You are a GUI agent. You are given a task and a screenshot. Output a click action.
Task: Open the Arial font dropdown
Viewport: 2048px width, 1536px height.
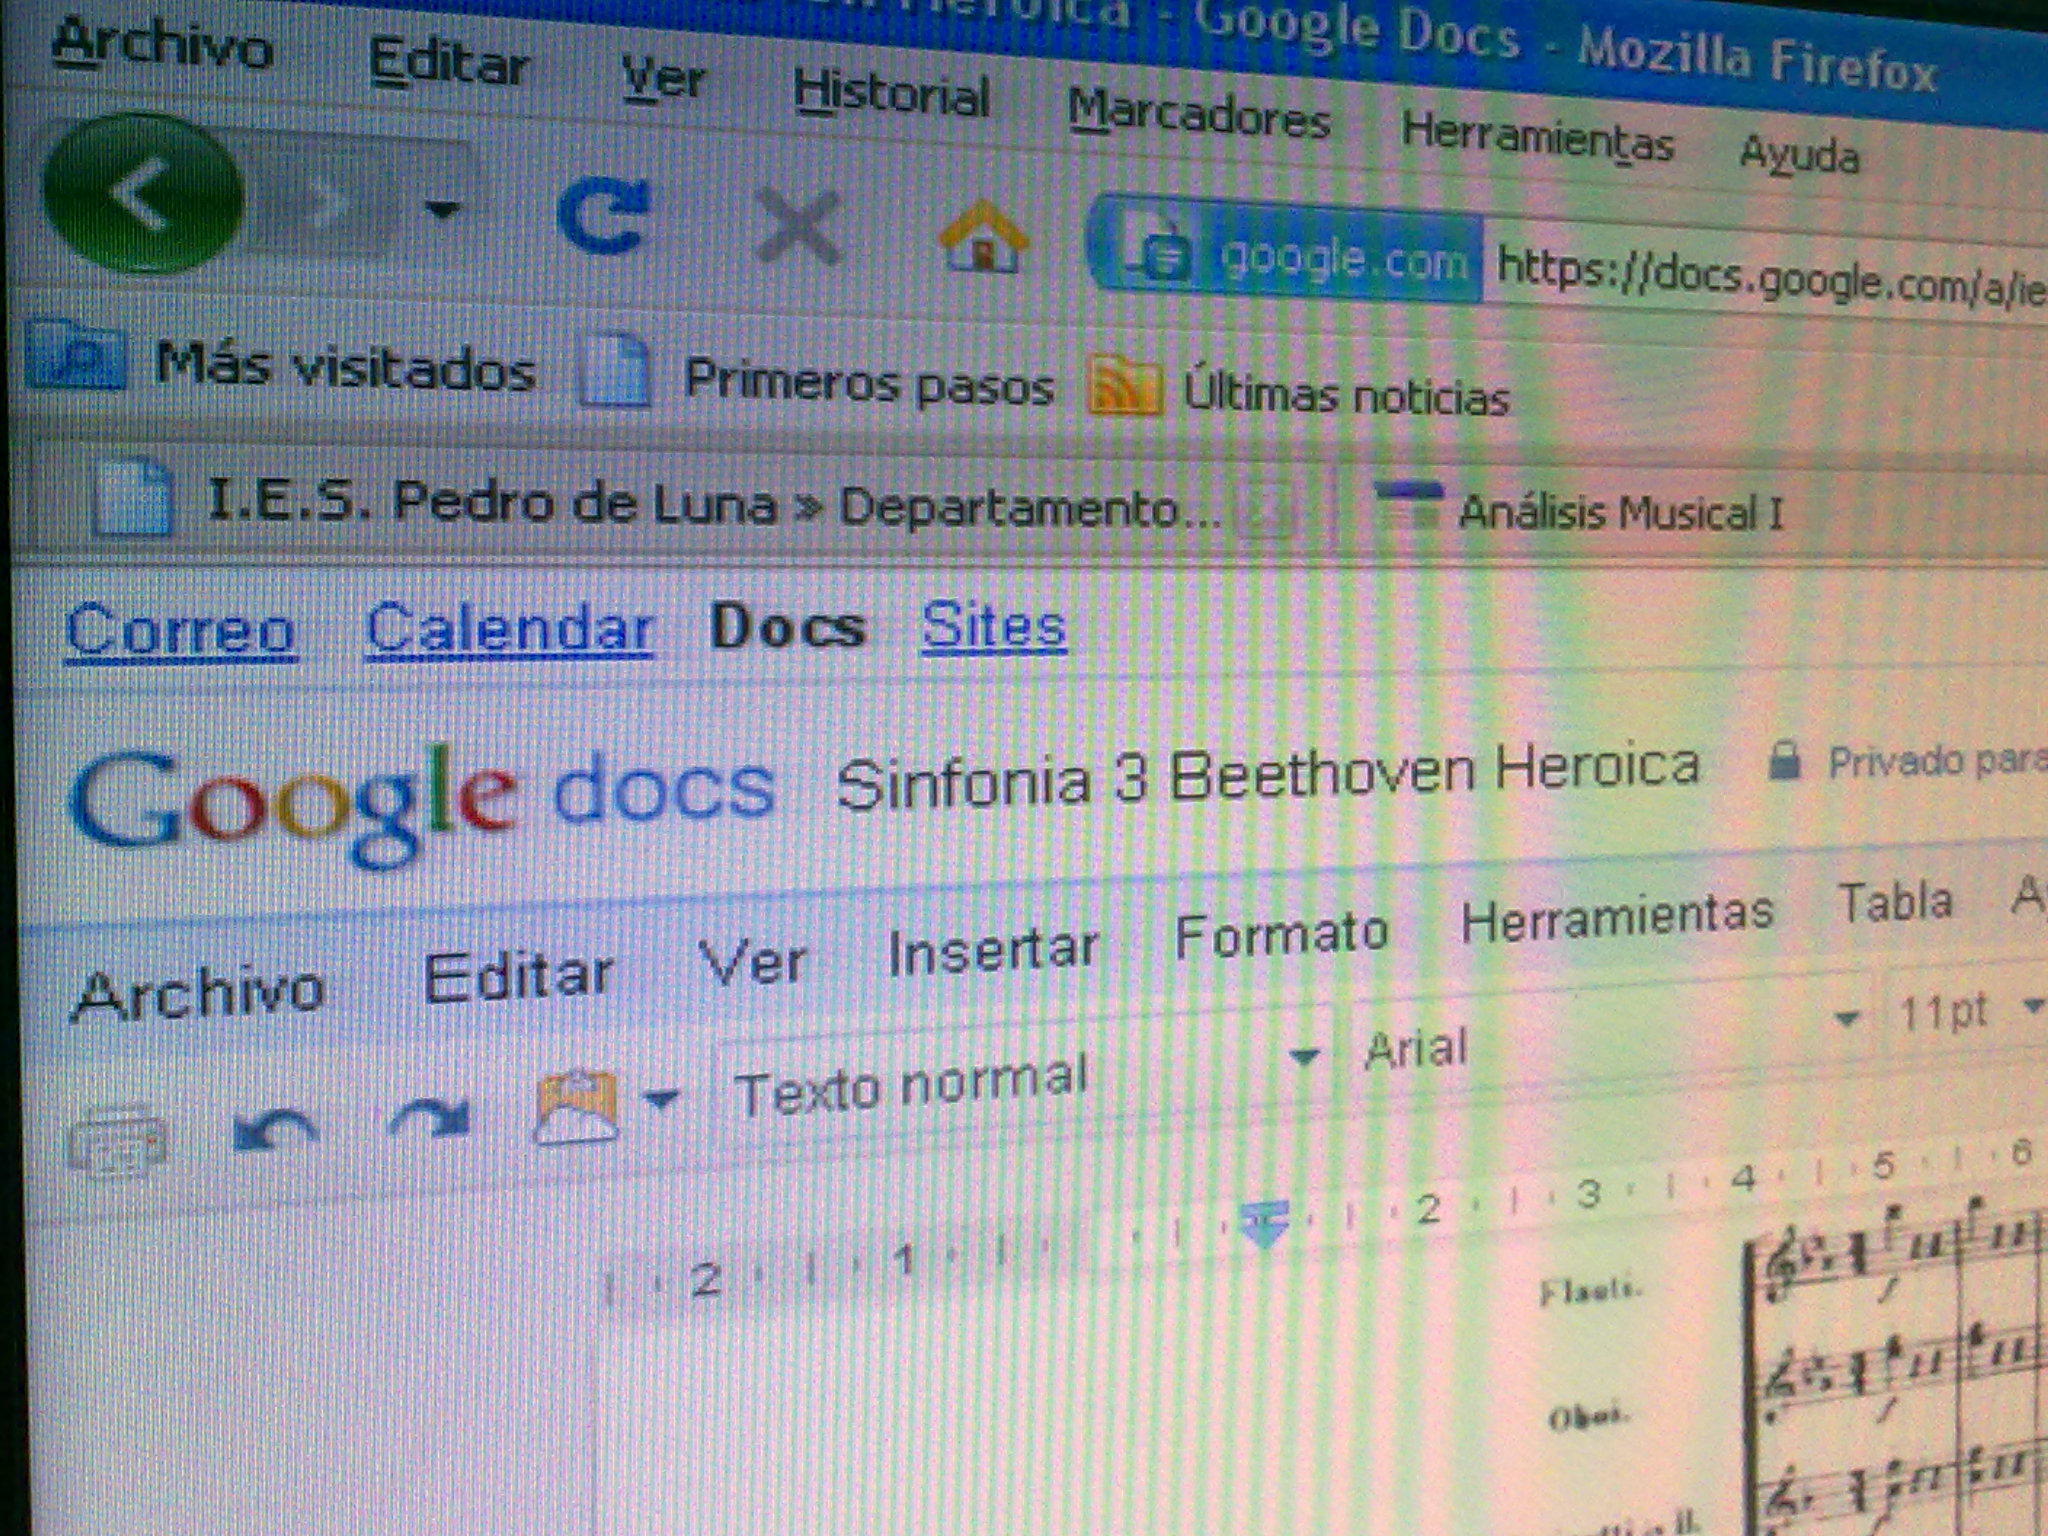1846,1019
